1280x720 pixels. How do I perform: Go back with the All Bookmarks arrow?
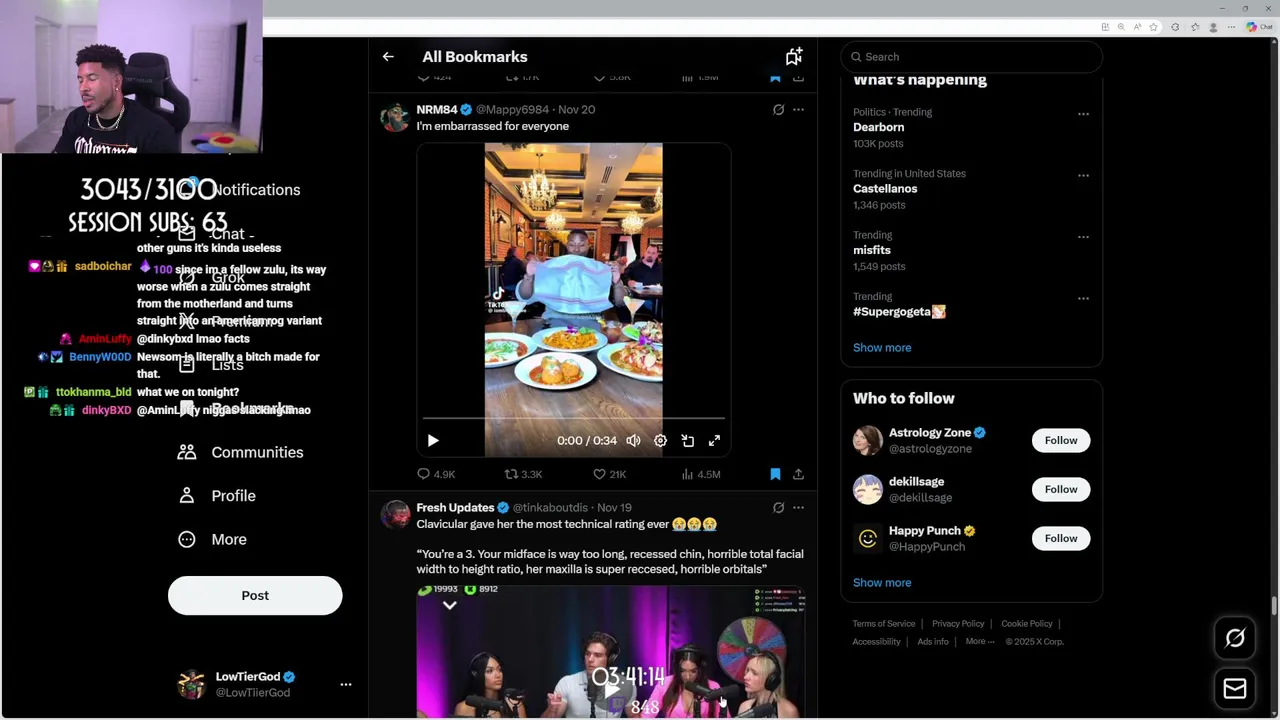pos(388,57)
